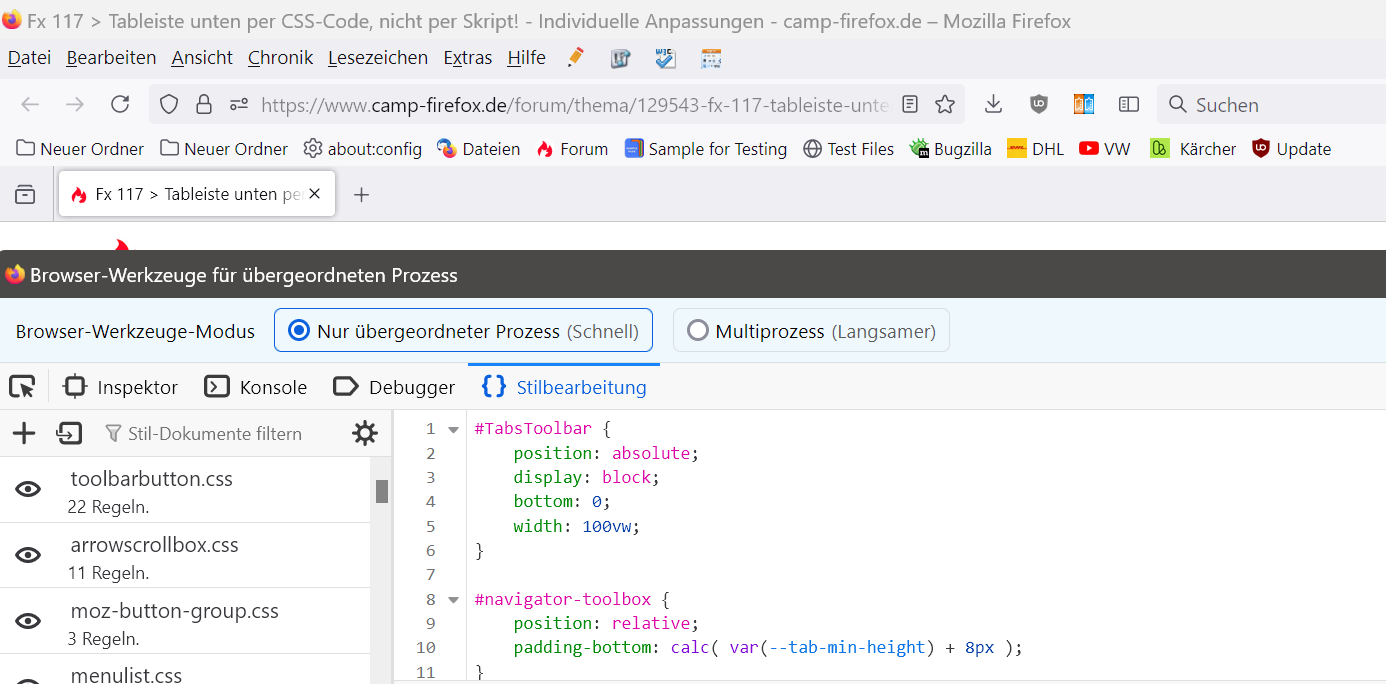
Task: Collapse the #TabsToolbar rule fold arrow
Action: coord(453,430)
